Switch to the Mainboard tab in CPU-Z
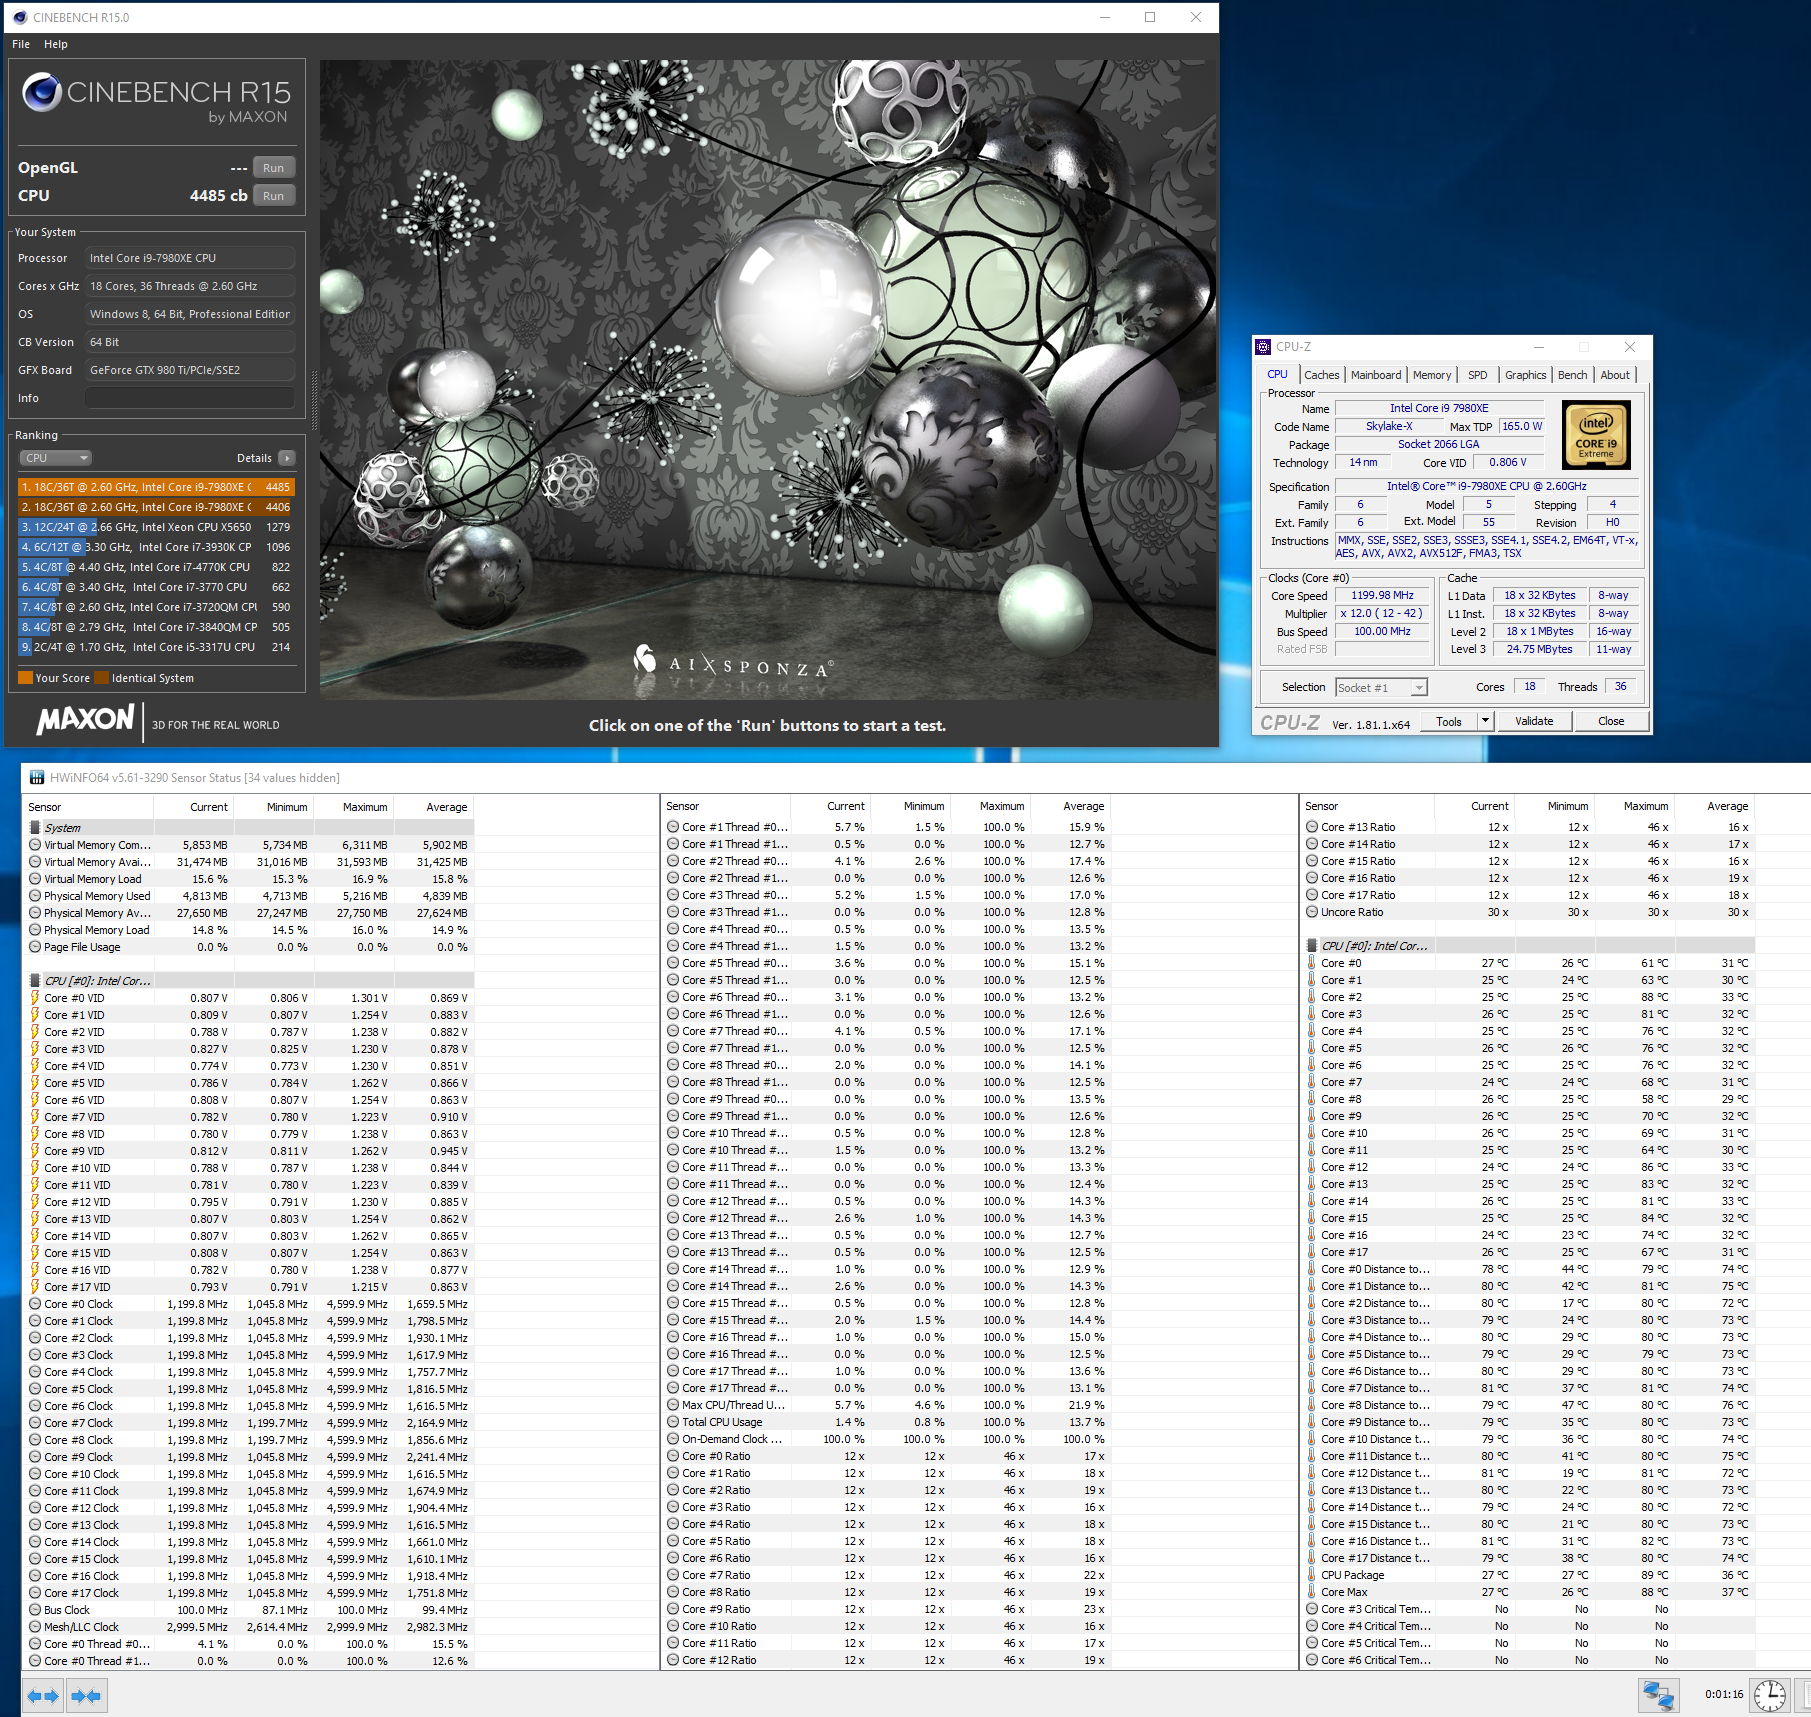The width and height of the screenshot is (1811, 1717). 1376,375
